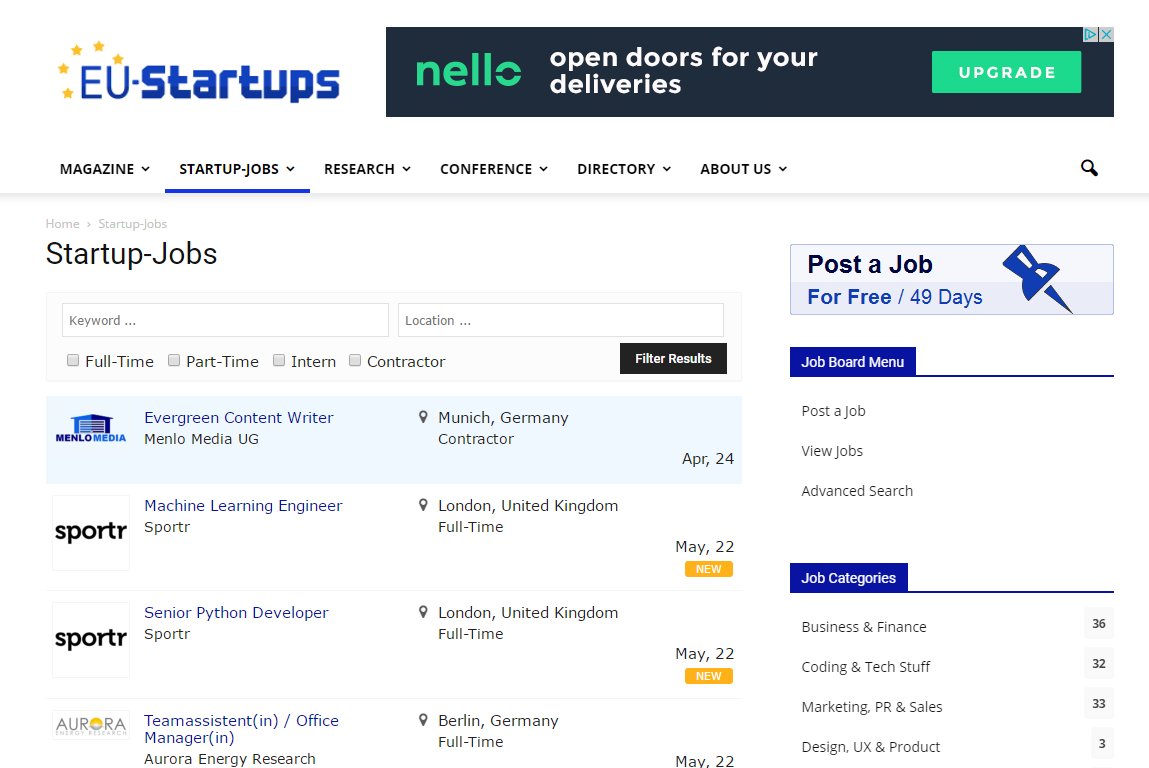
Task: Click the Job Board Menu heading
Action: 852,361
